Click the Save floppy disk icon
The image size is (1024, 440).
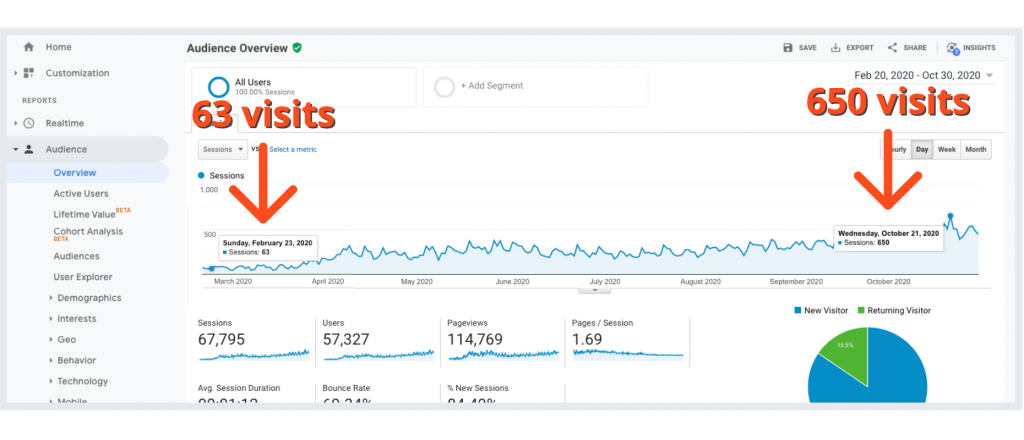[788, 48]
